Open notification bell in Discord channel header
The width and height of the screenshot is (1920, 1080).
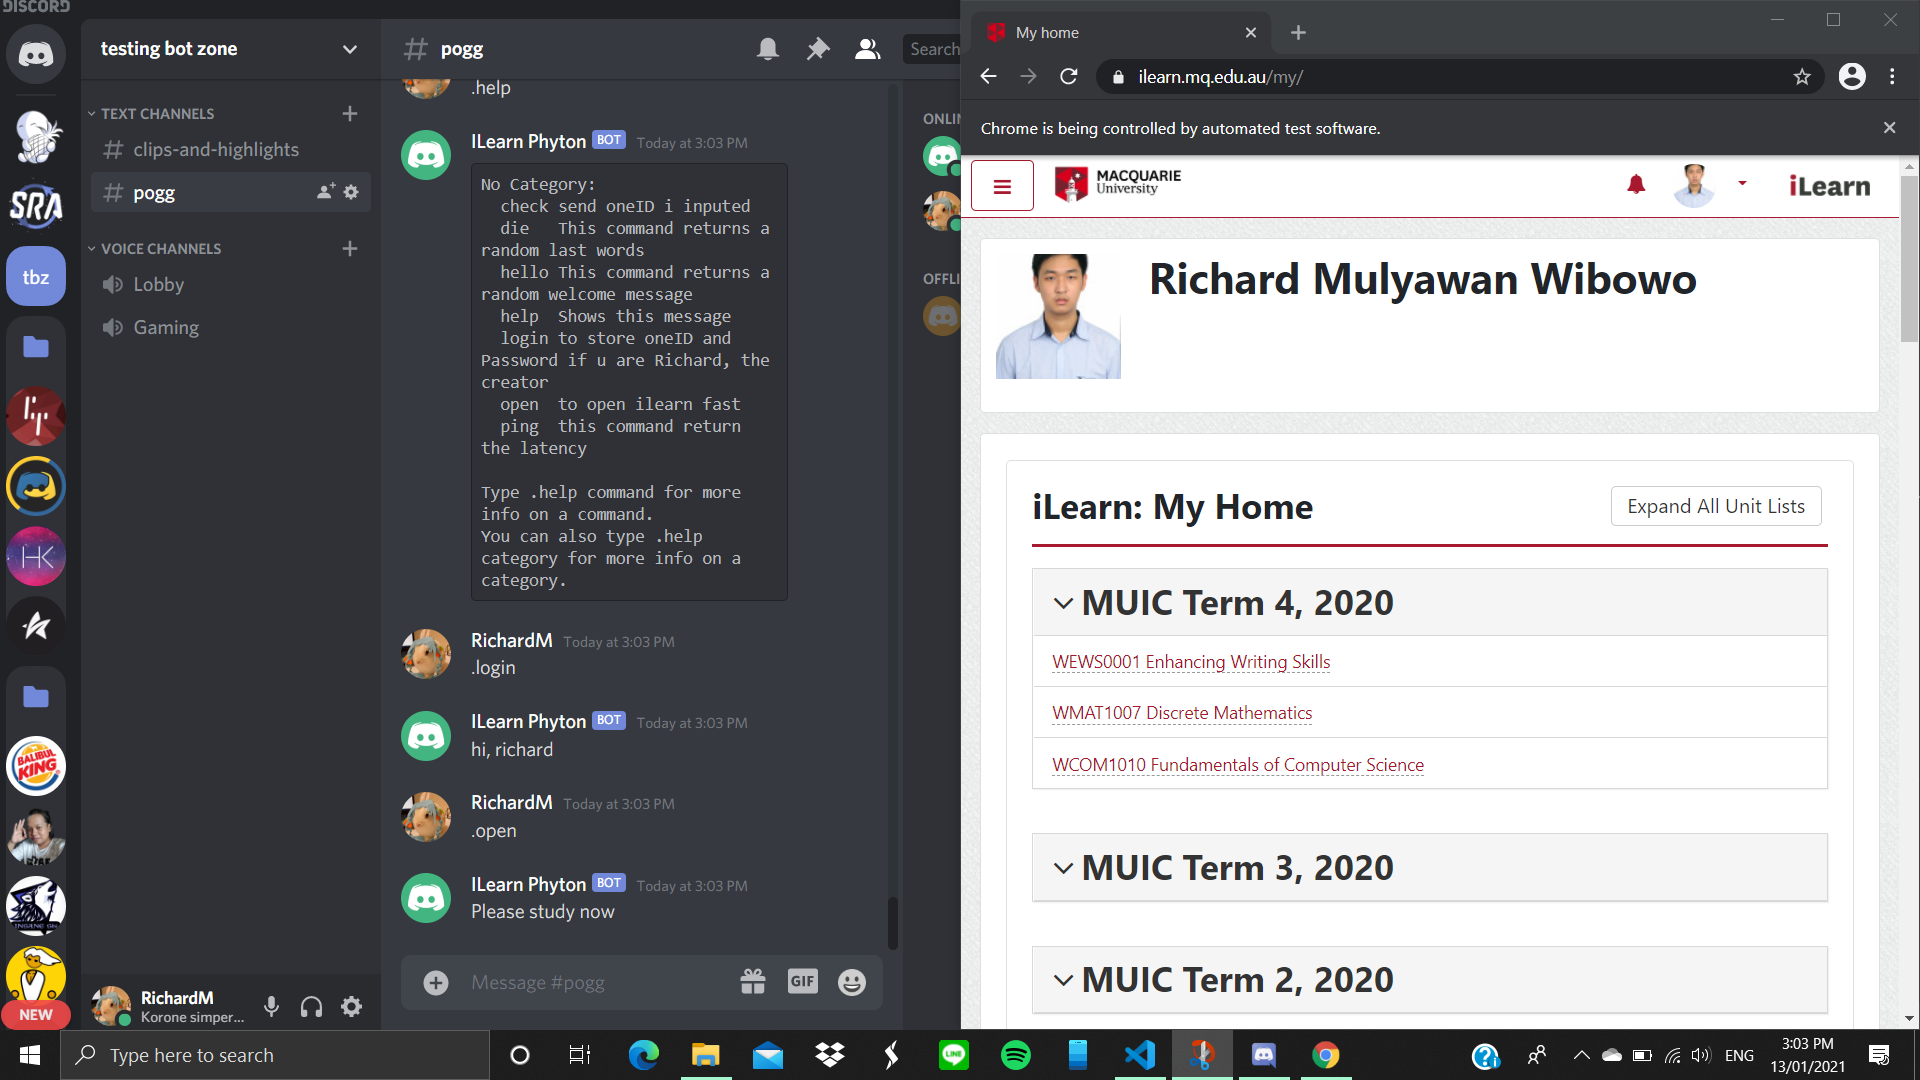click(767, 48)
